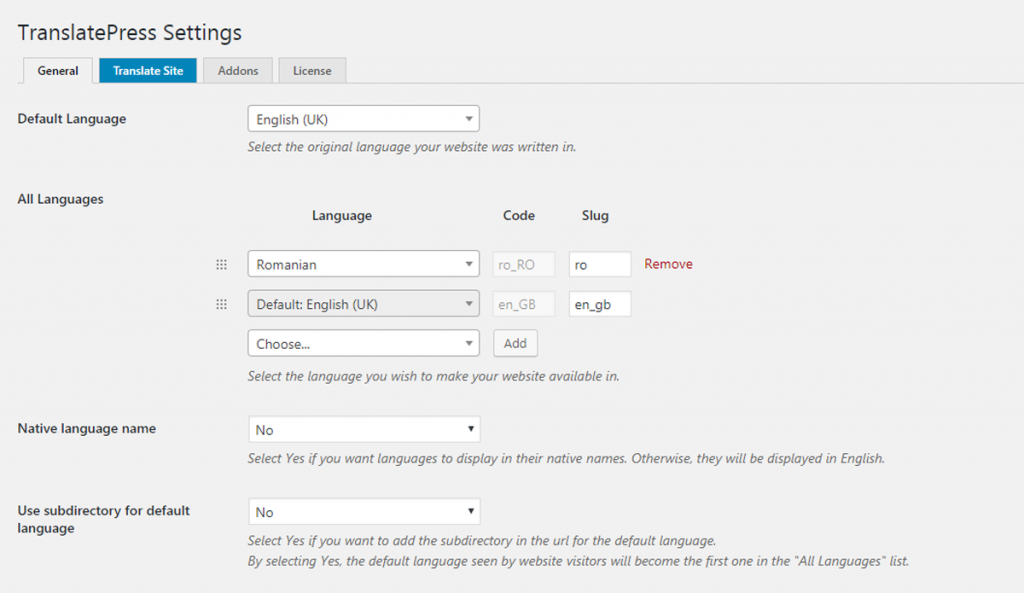Open the Choose... language dropdown
Screen dimensions: 1024x593
pyautogui.click(x=364, y=344)
